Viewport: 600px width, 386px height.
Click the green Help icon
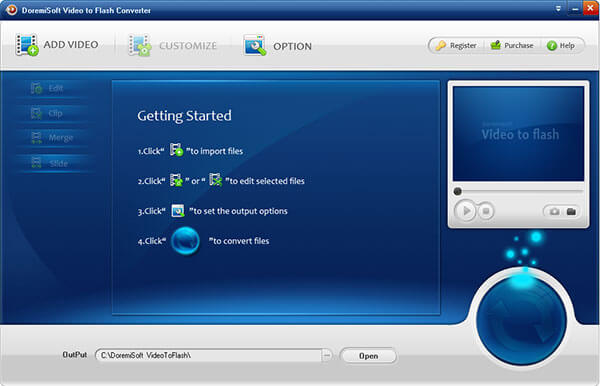(552, 46)
